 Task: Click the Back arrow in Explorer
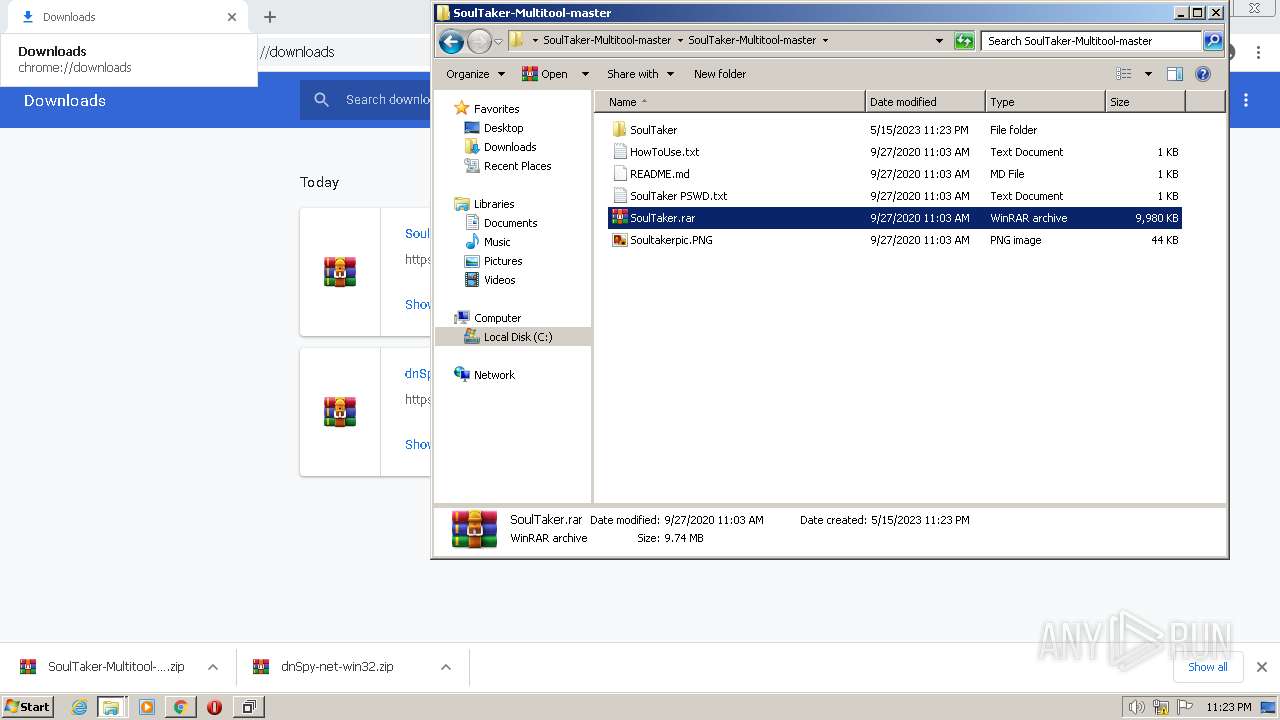[451, 41]
